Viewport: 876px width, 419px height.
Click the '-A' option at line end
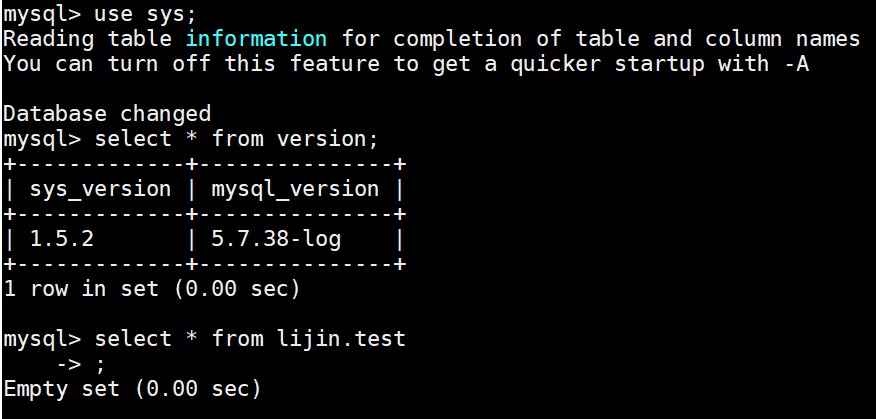(x=796, y=64)
